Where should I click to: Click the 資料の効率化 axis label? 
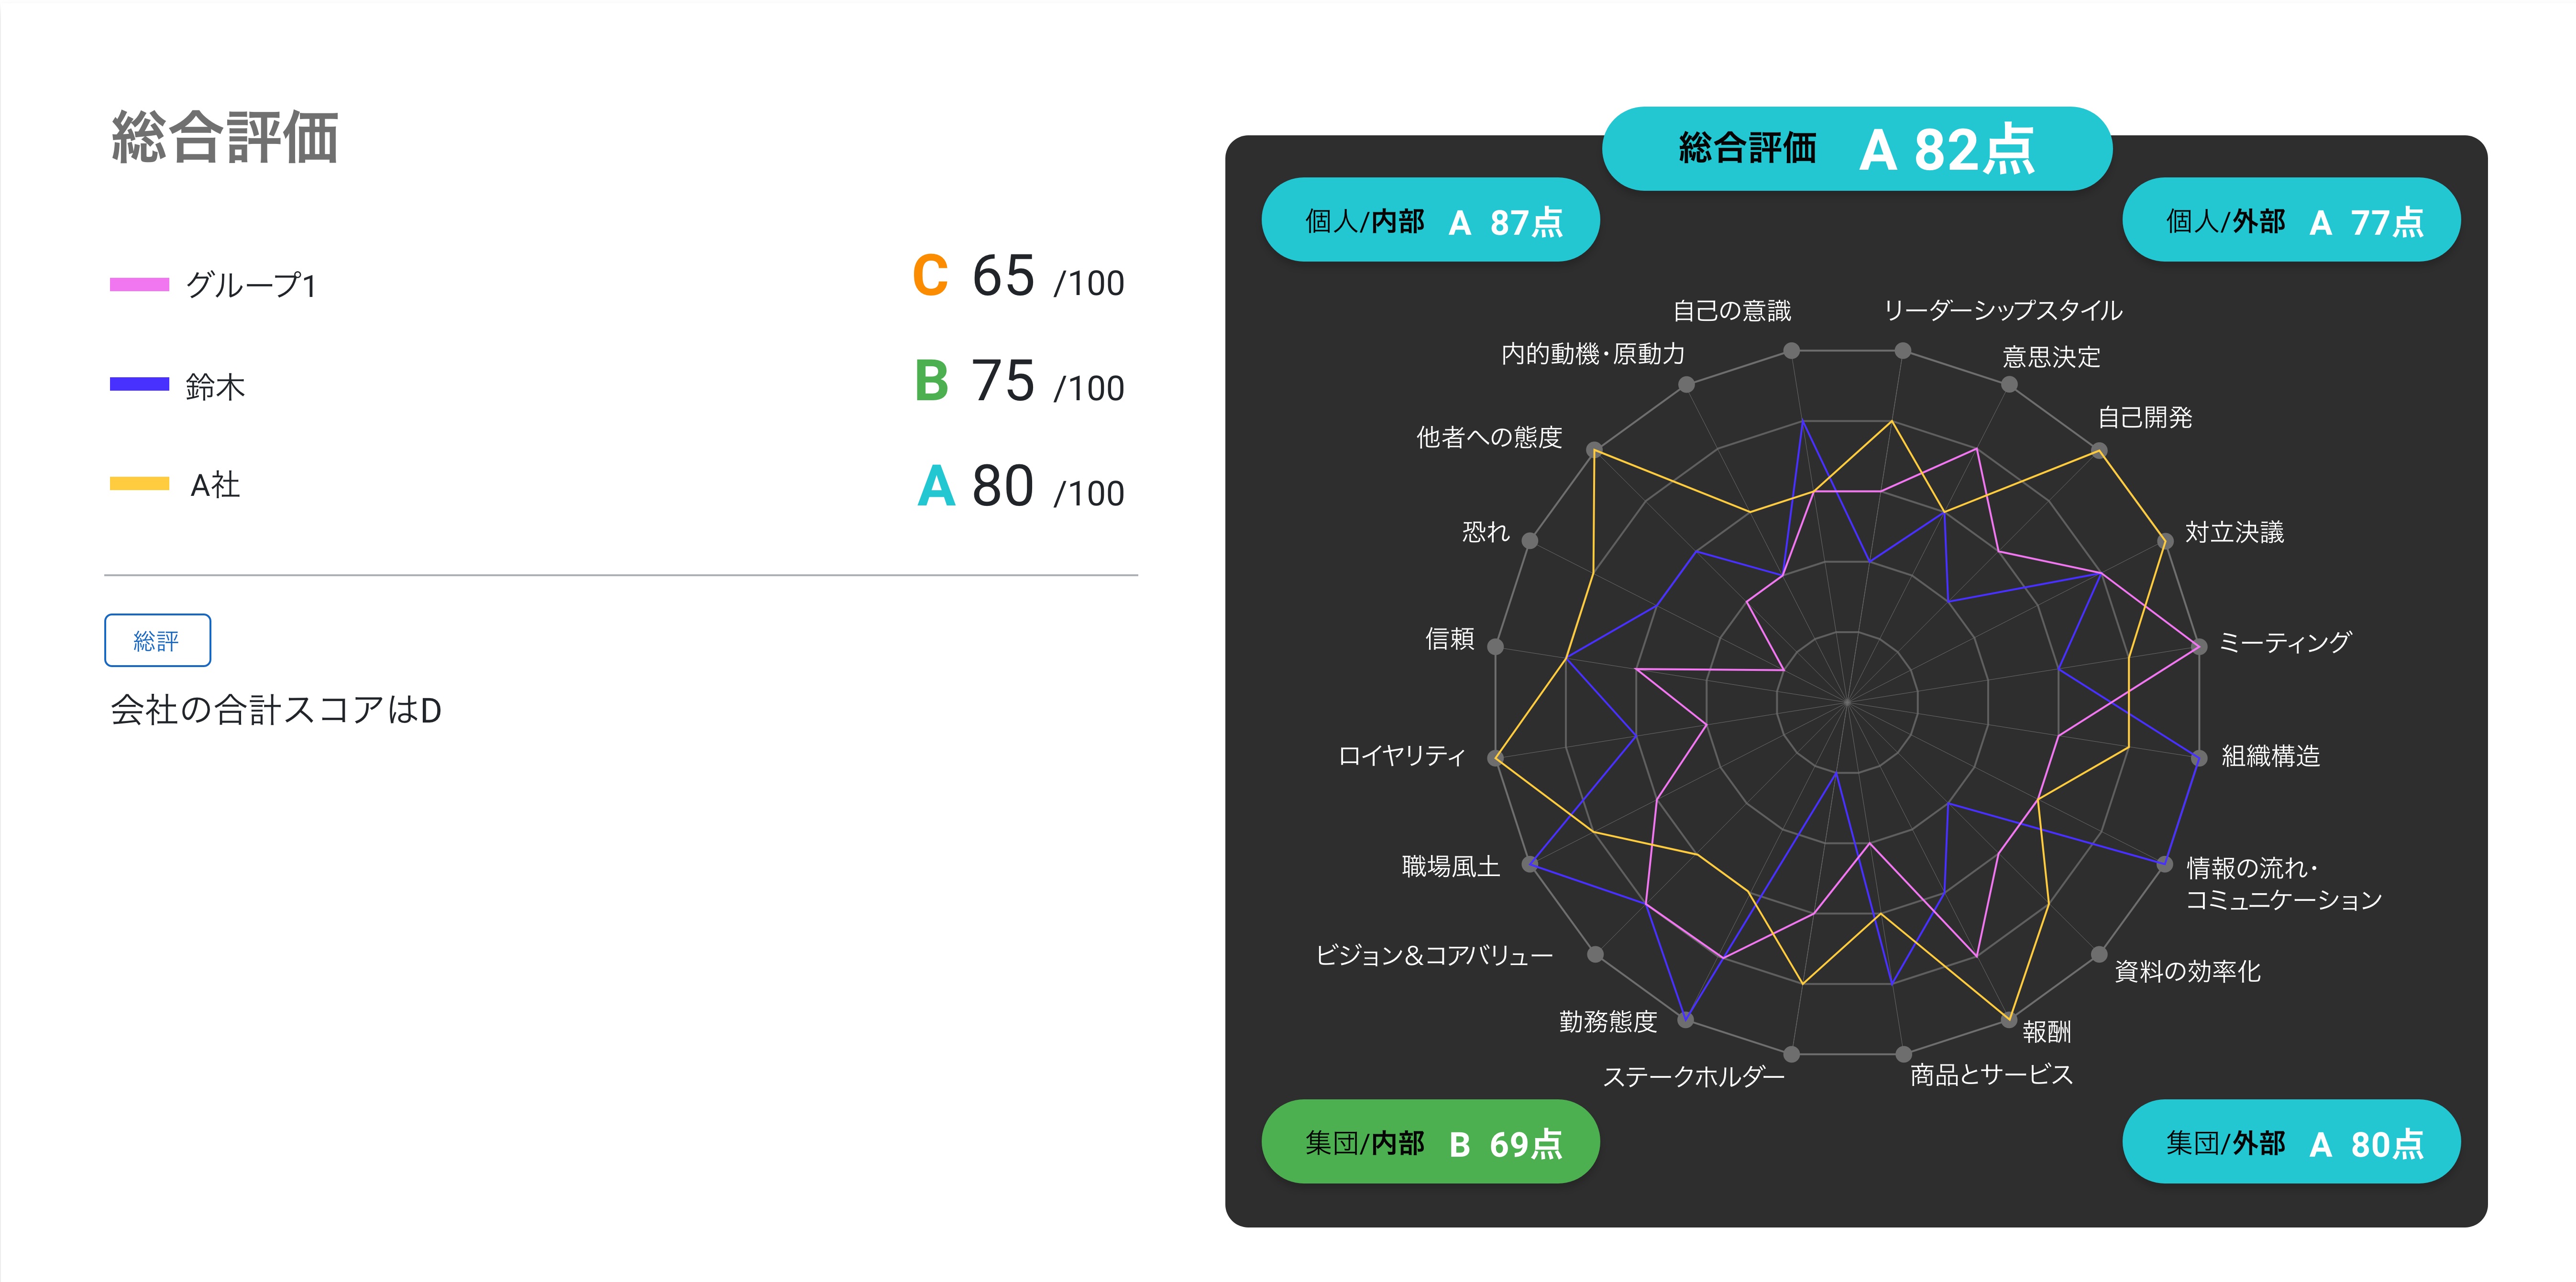[x=2187, y=971]
